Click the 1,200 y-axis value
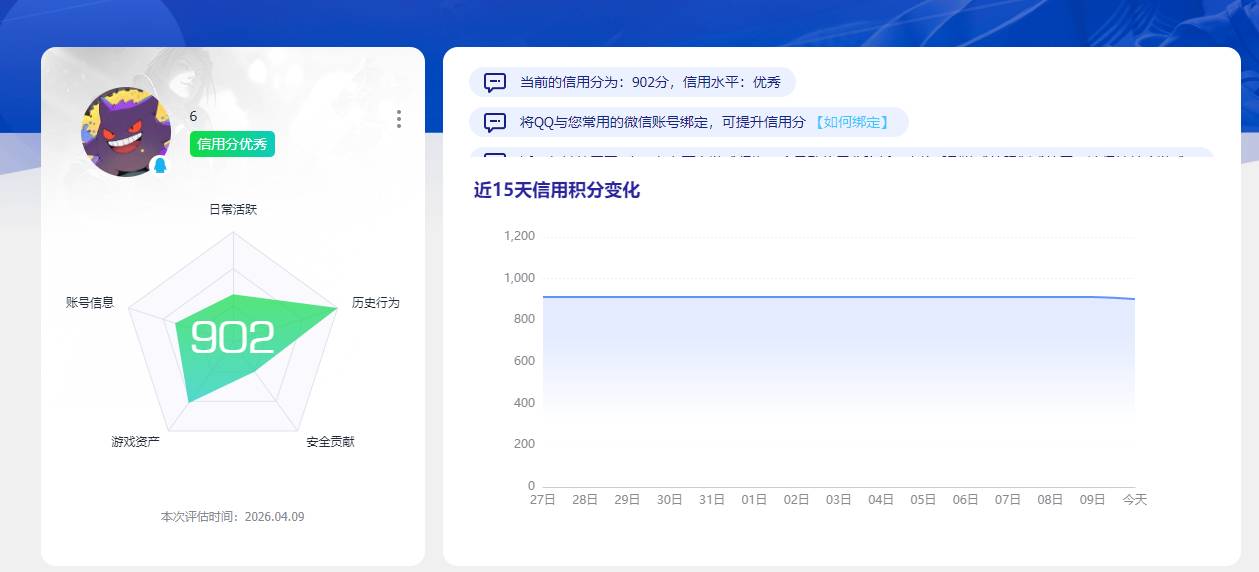Image resolution: width=1259 pixels, height=572 pixels. click(x=519, y=236)
